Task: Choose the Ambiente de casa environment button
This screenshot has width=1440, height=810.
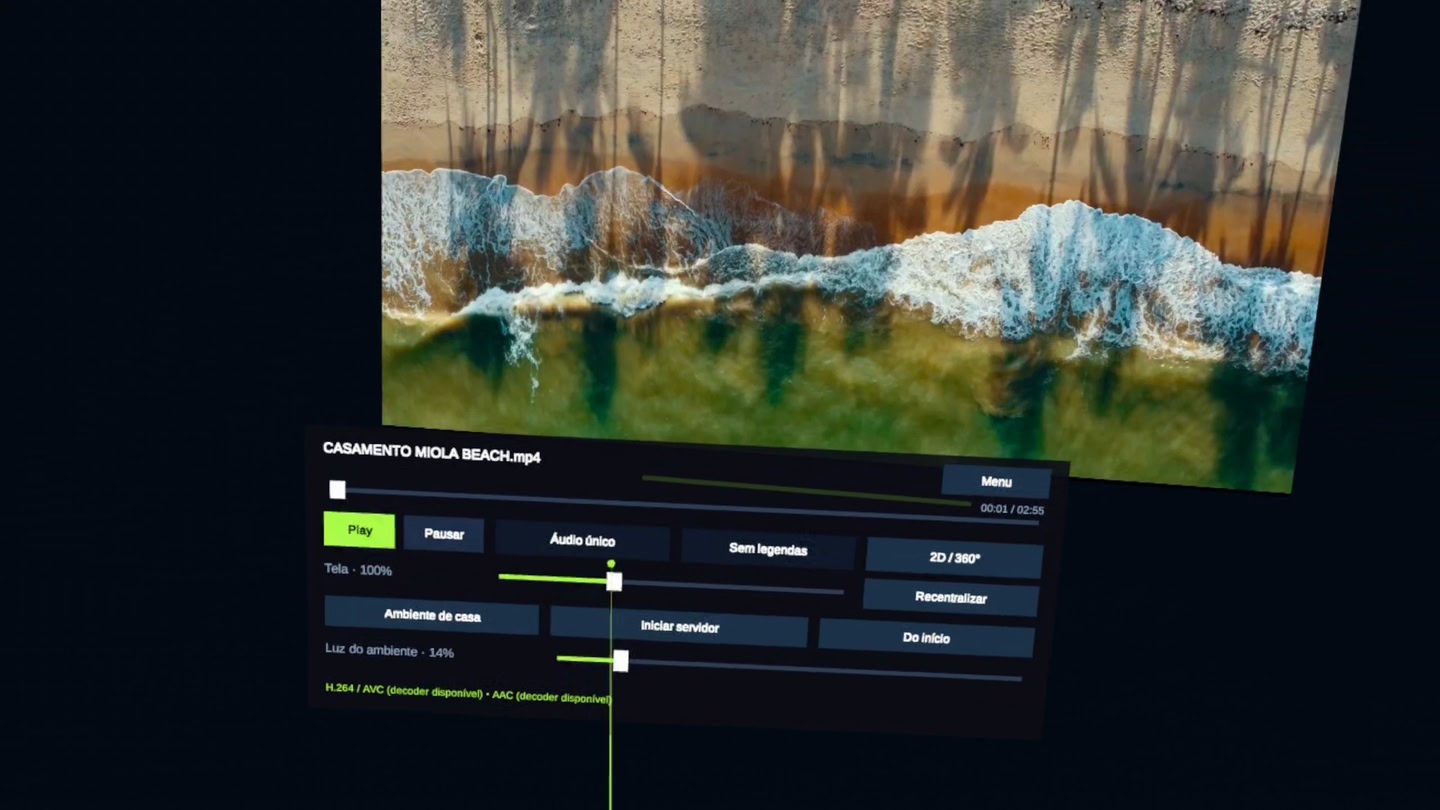Action: point(432,615)
